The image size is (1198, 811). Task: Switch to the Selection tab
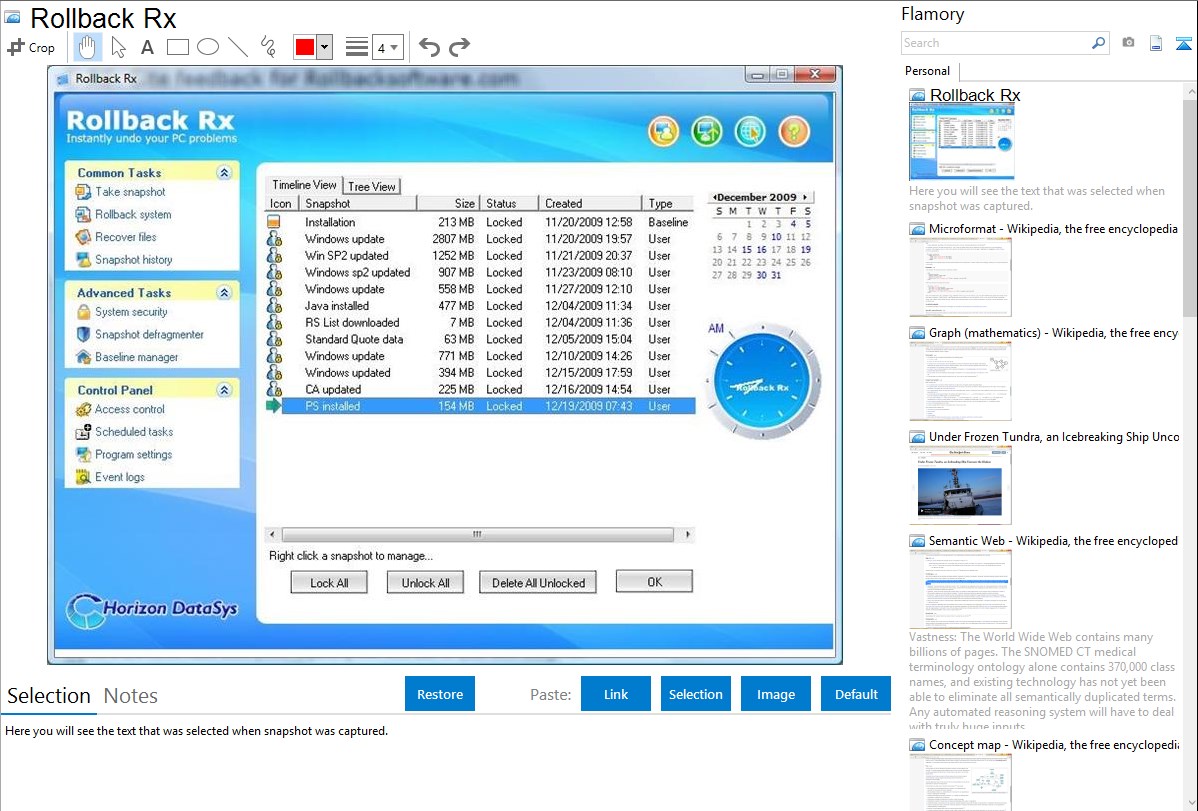(49, 696)
